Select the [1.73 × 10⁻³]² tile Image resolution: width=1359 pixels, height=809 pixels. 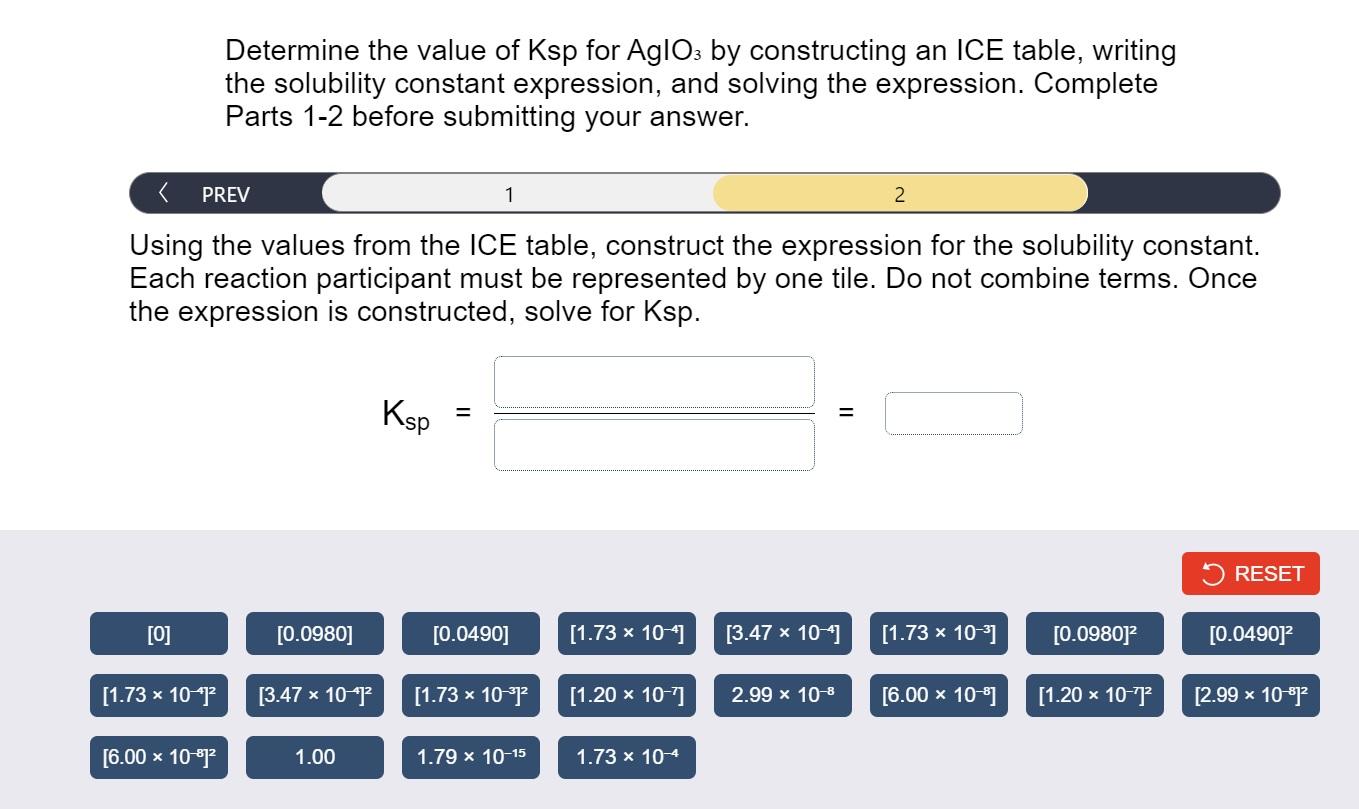(470, 695)
